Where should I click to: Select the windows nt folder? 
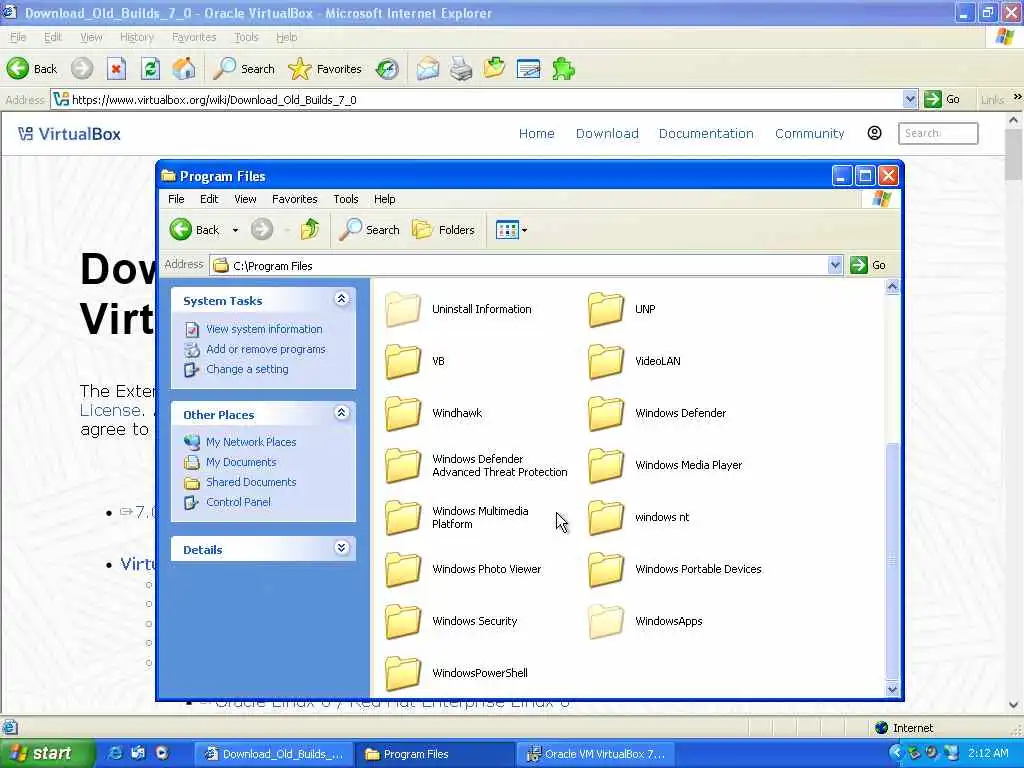(x=639, y=517)
